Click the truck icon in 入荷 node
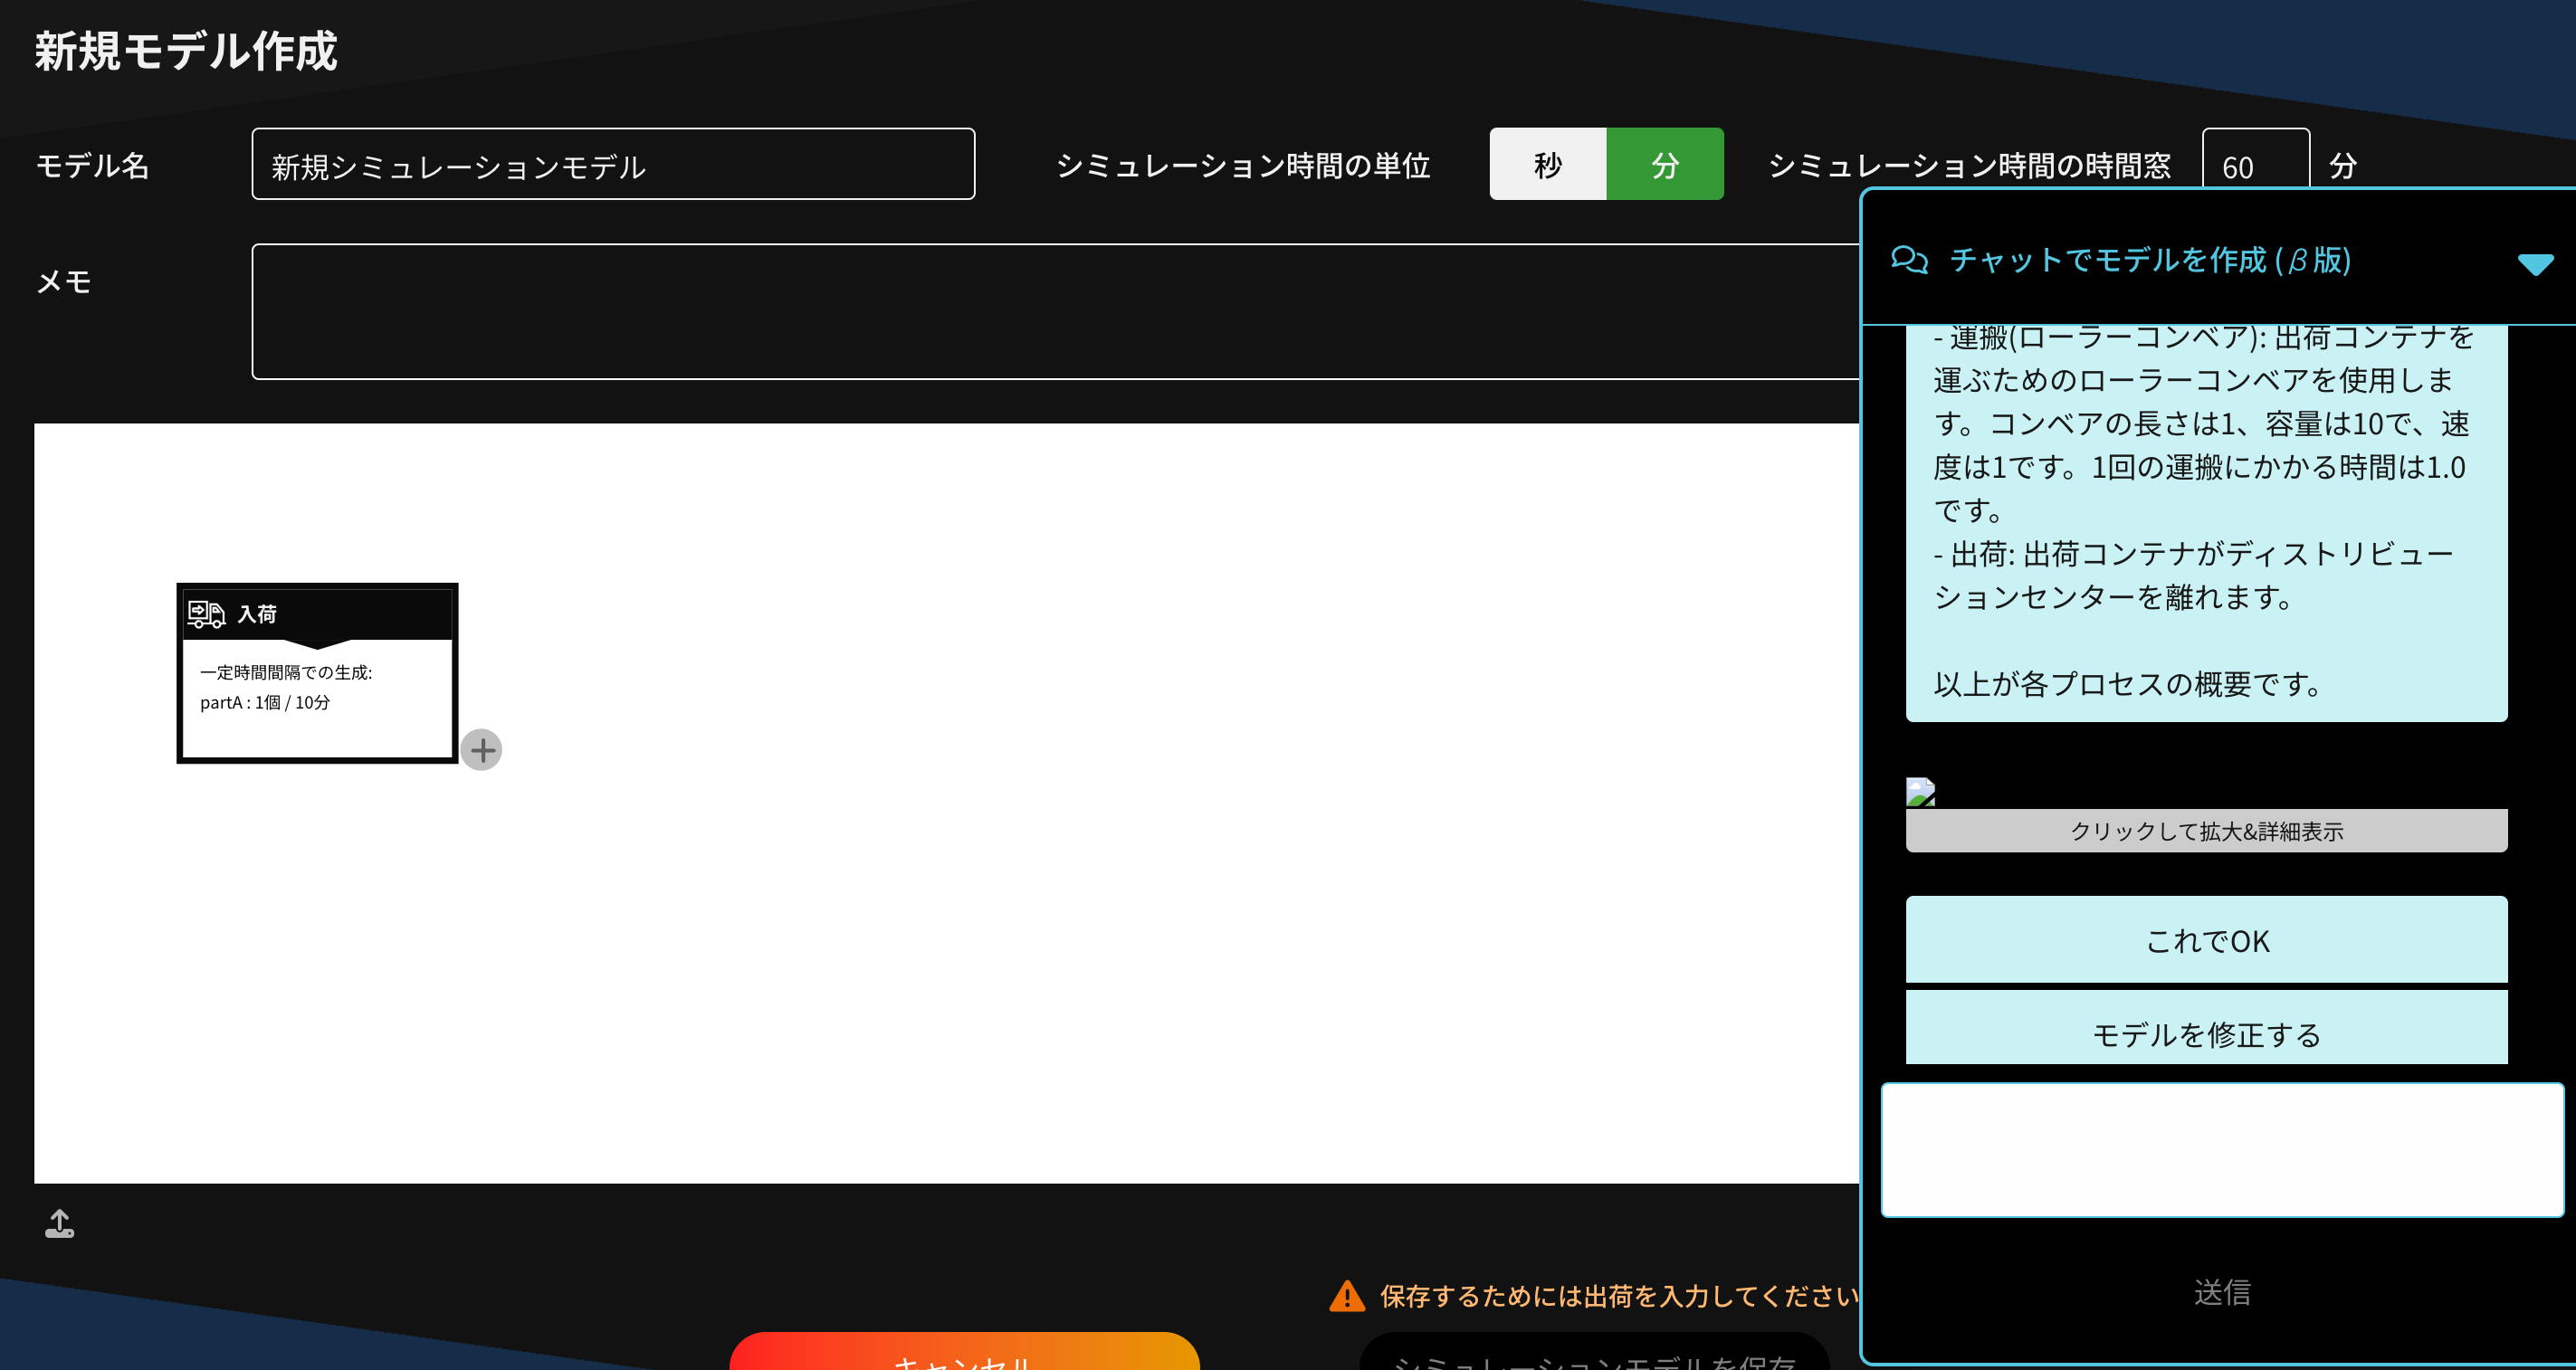Viewport: 2576px width, 1370px height. click(206, 614)
